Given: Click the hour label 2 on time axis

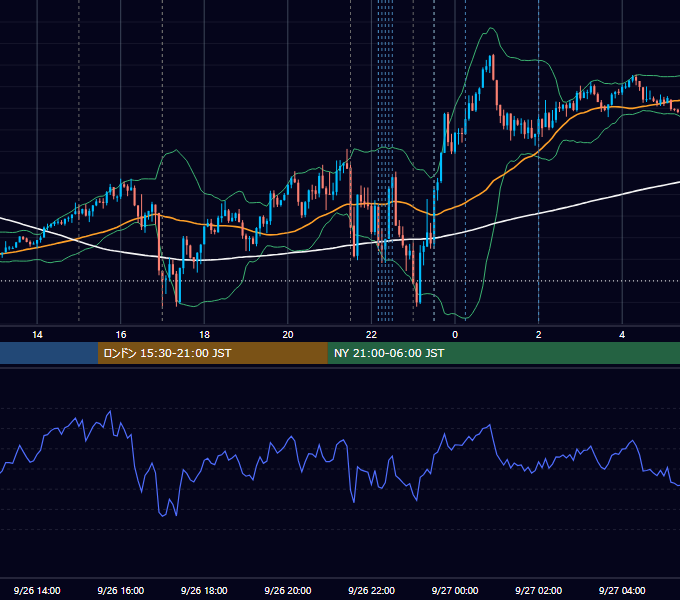Looking at the screenshot, I should (539, 335).
